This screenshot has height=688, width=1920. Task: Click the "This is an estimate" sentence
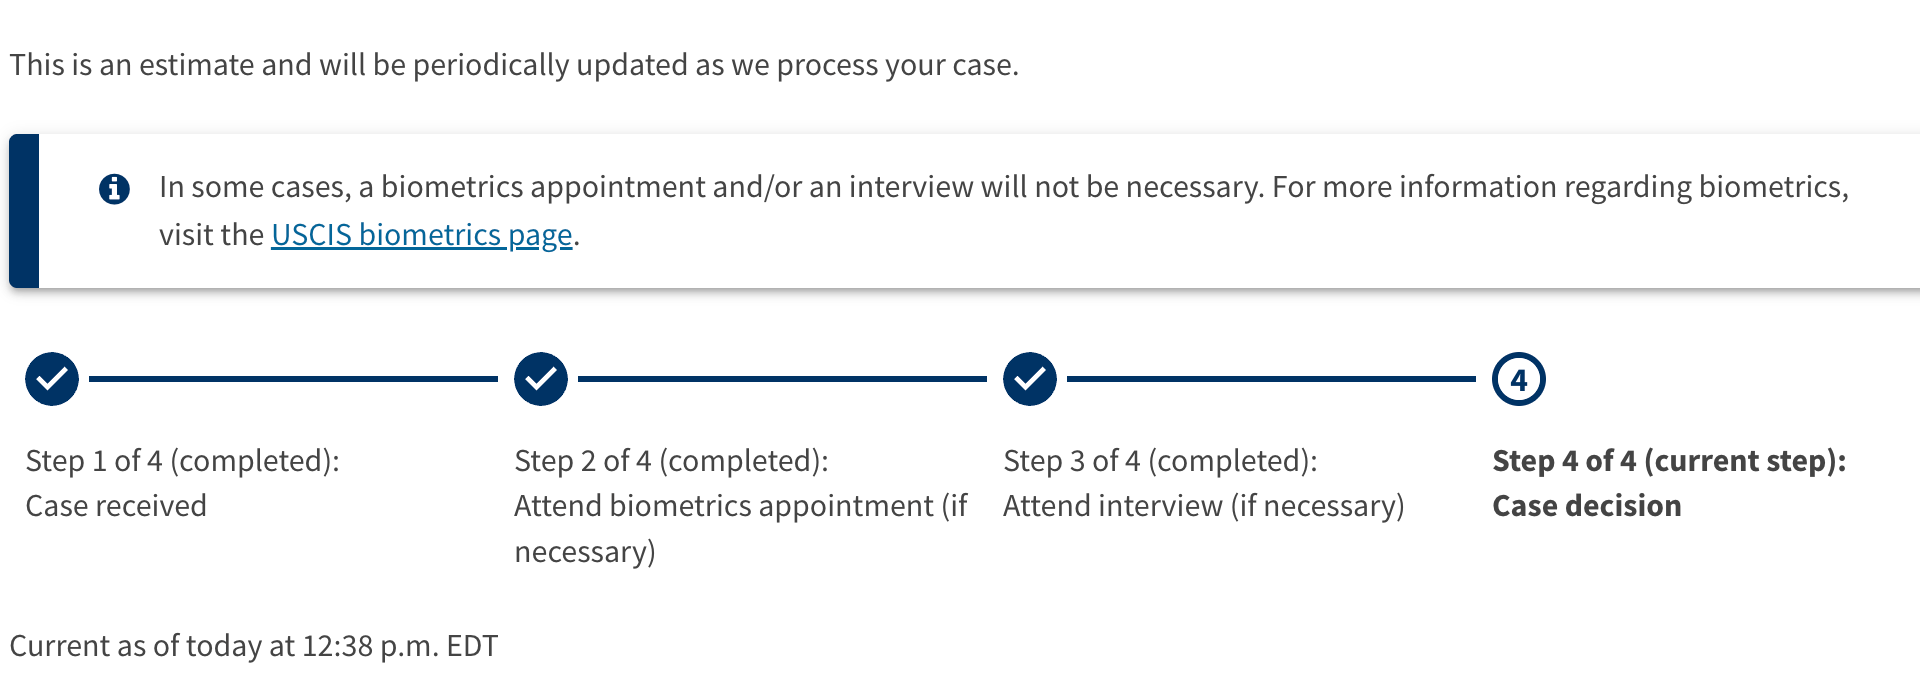[514, 65]
